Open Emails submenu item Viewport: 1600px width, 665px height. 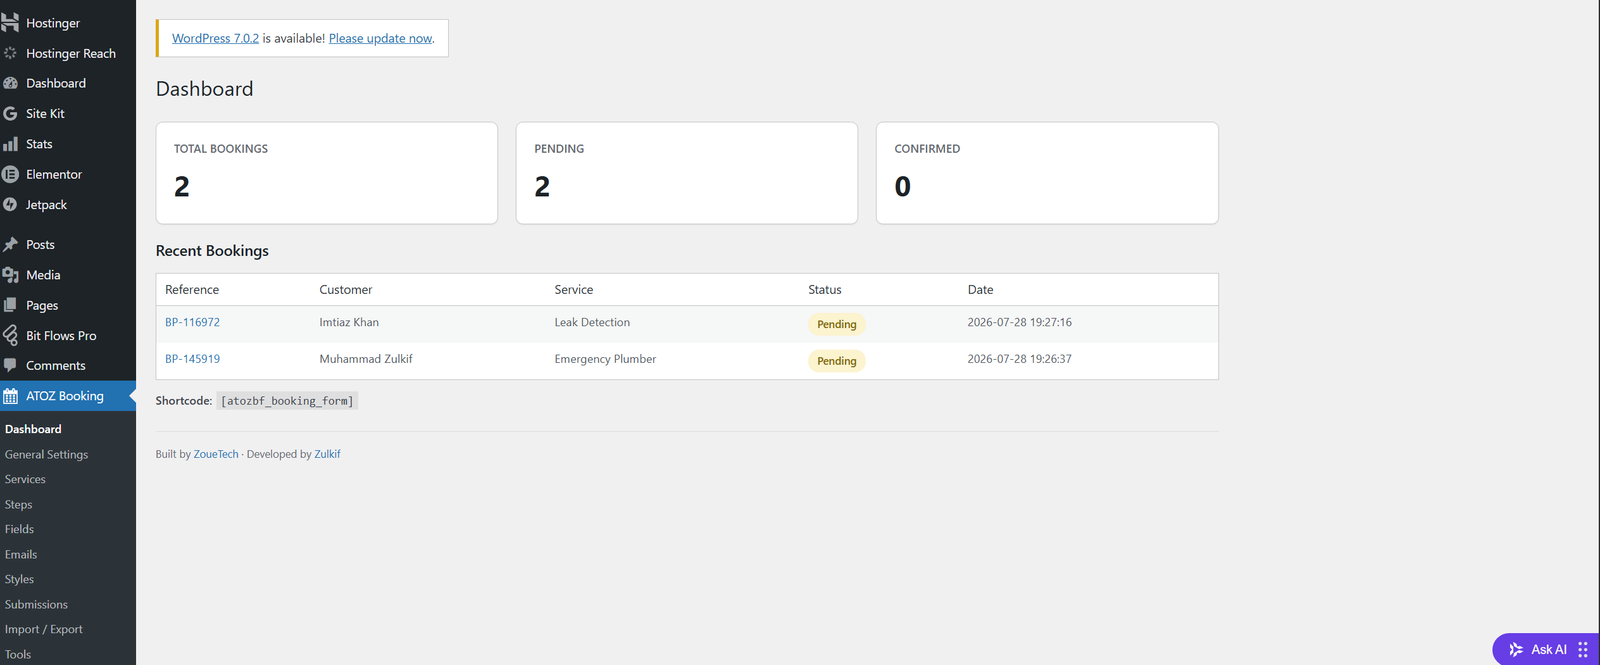click(x=21, y=554)
